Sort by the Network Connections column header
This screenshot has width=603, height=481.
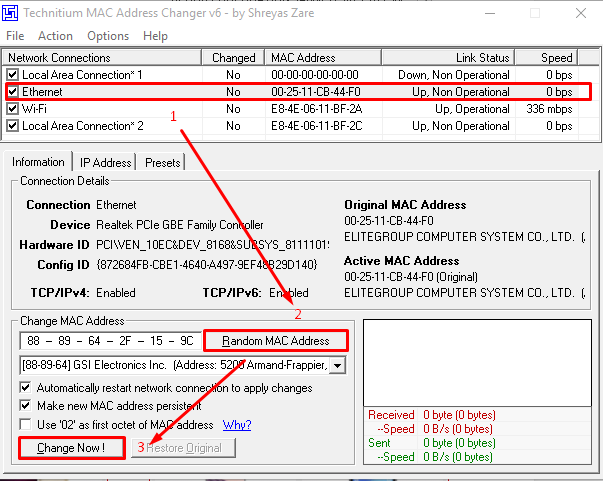coord(102,58)
